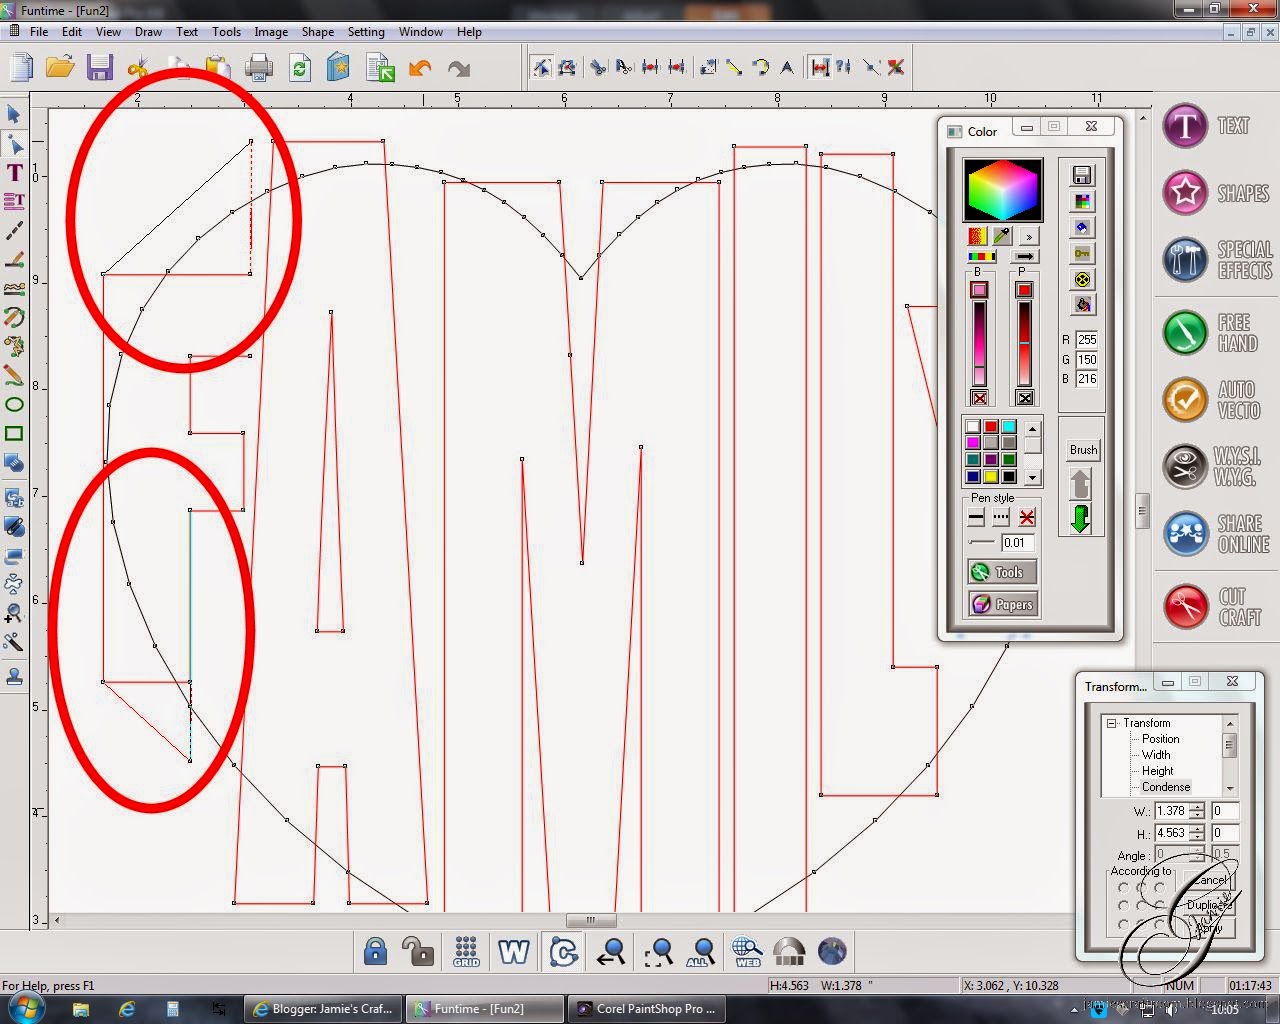
Task: Click the Duplicate button in the Transform panel
Action: (x=1207, y=904)
